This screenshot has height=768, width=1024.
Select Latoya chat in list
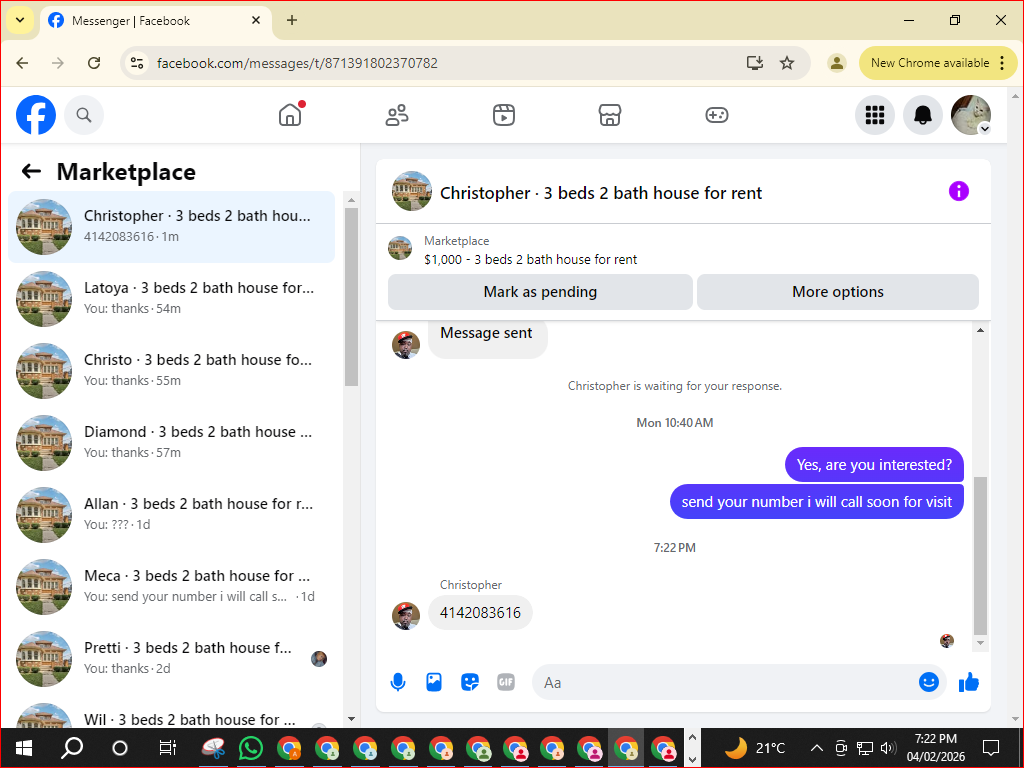[x=171, y=298]
